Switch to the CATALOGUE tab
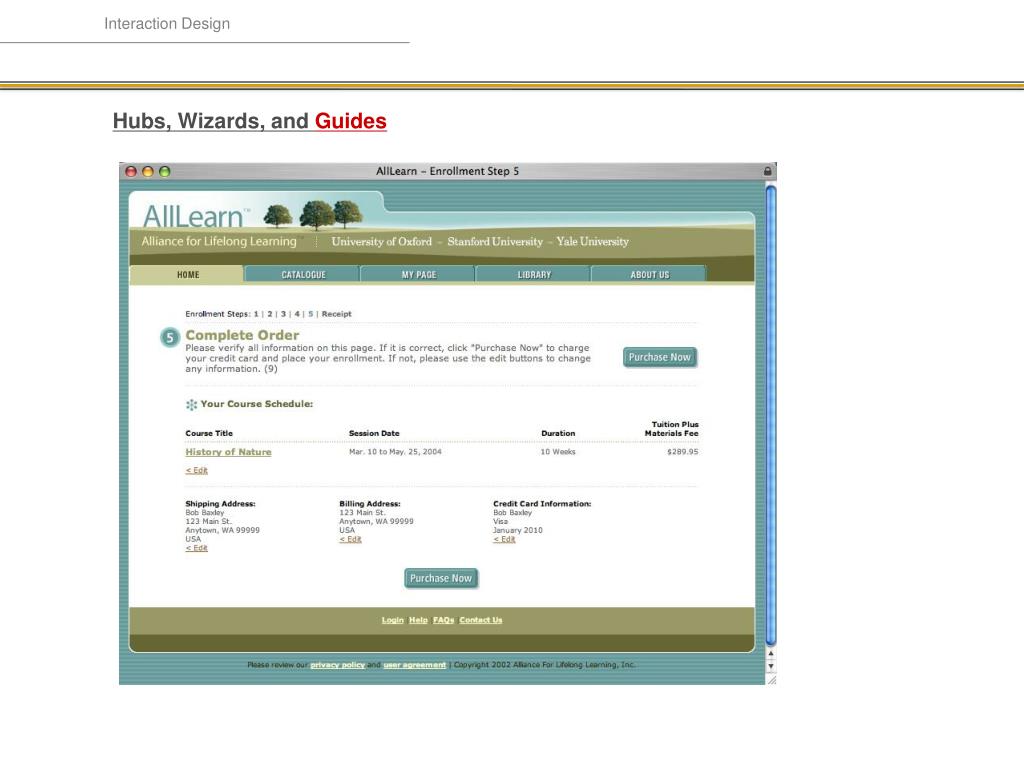 click(303, 275)
